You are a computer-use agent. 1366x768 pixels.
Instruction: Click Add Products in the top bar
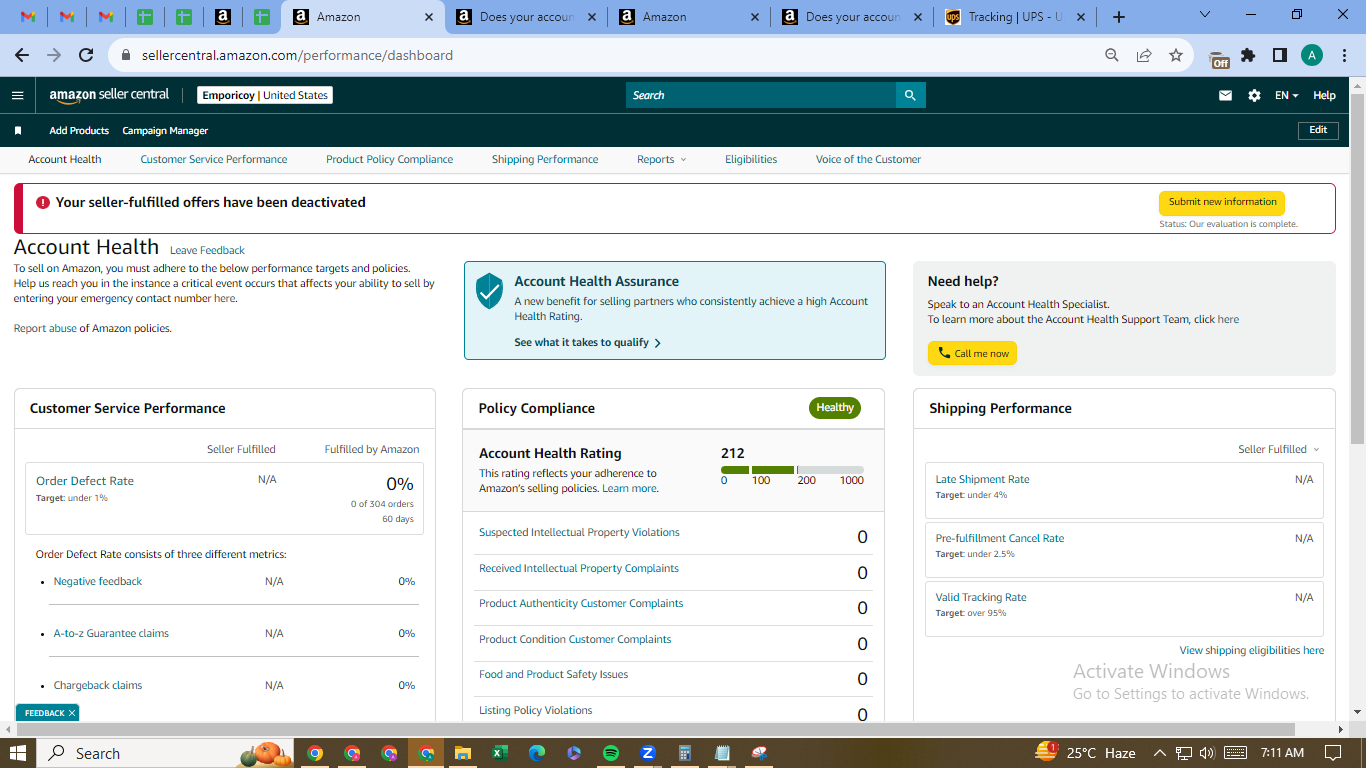tap(79, 131)
